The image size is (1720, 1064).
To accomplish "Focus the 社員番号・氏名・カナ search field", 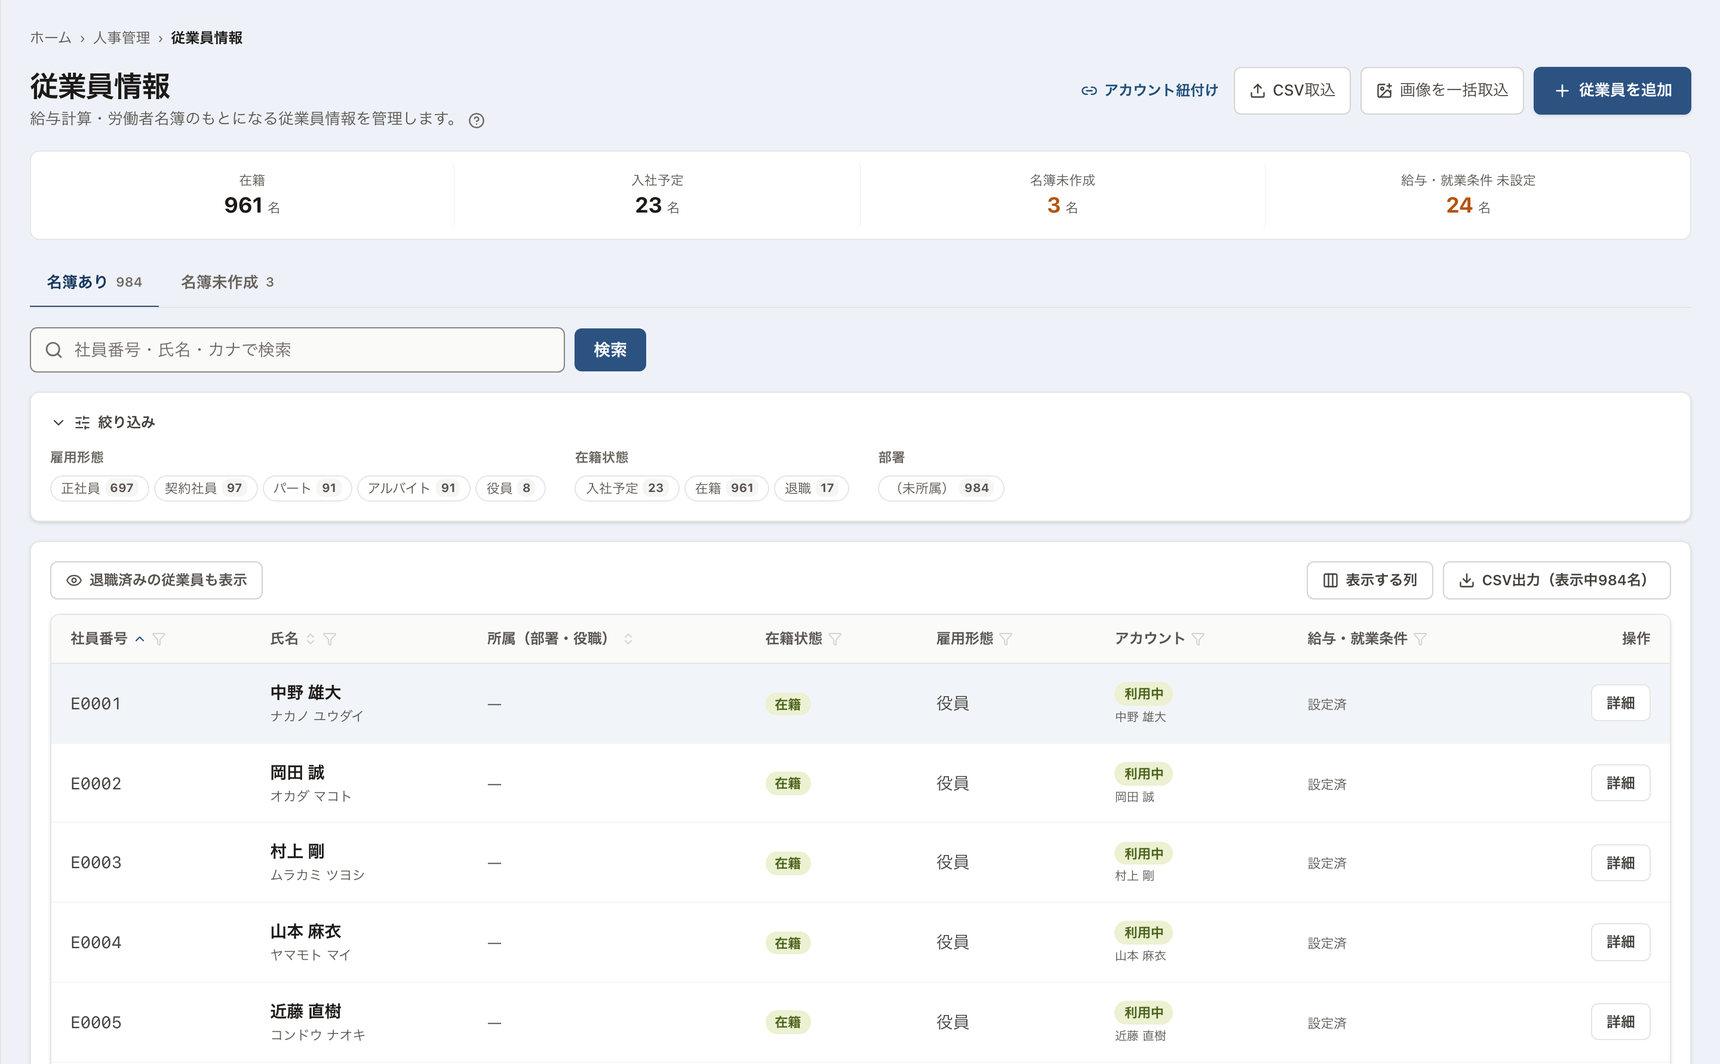I will pyautogui.click(x=297, y=350).
